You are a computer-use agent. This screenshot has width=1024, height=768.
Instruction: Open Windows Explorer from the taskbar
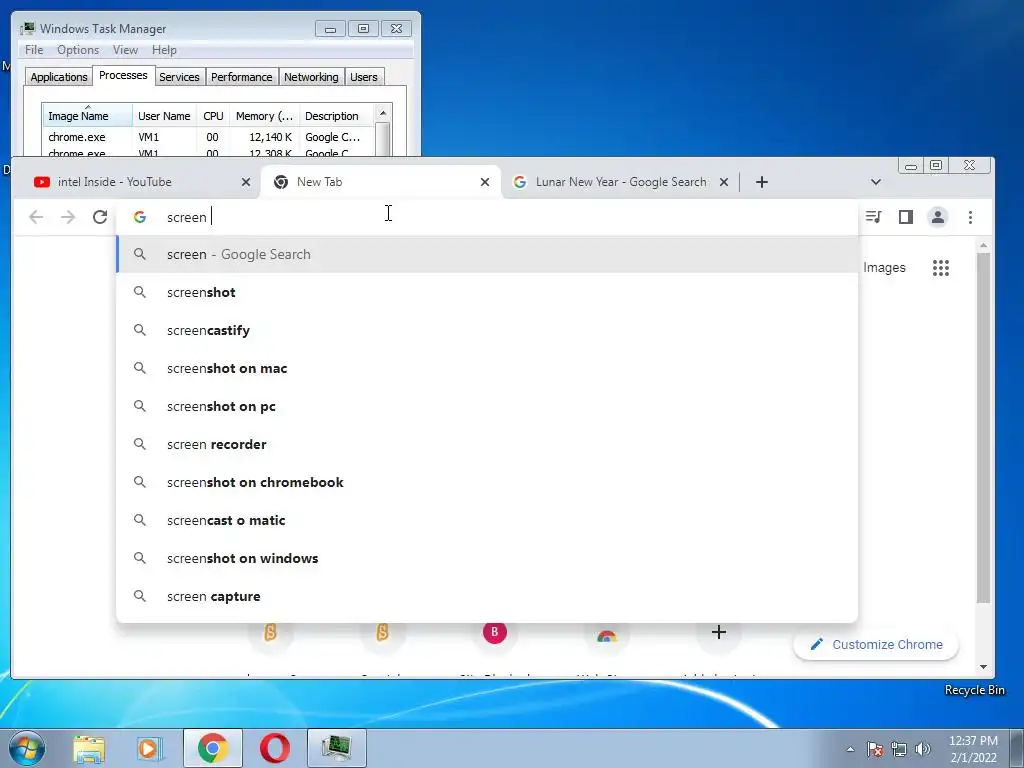point(89,748)
